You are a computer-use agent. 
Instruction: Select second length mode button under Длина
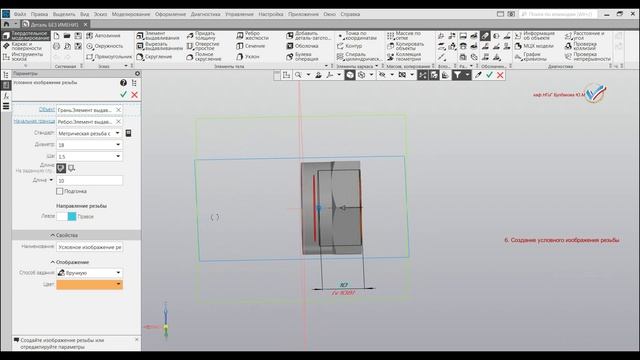pos(71,168)
